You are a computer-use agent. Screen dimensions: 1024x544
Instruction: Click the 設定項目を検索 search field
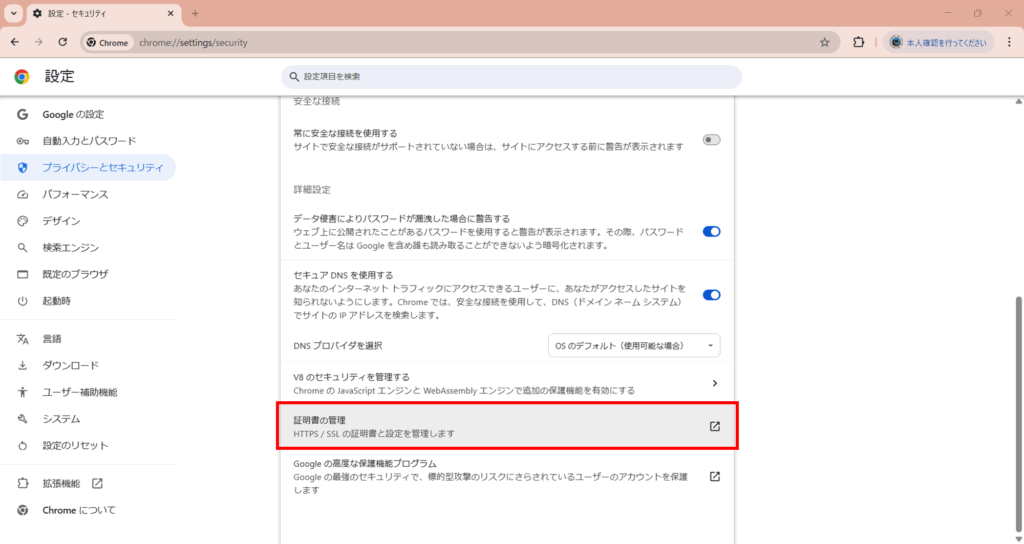coord(511,76)
